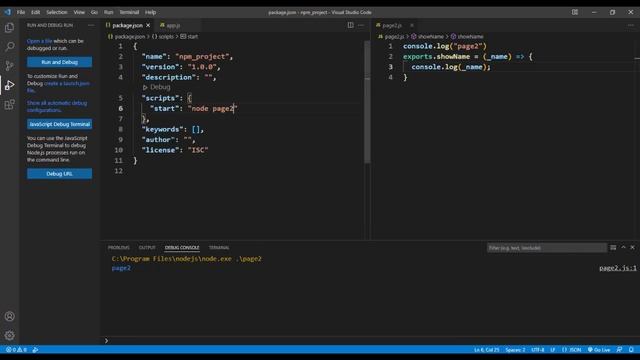Screen dimensions: 640x360
Task: Click the JSON language mode indicator
Action: pyautogui.click(x=571, y=350)
